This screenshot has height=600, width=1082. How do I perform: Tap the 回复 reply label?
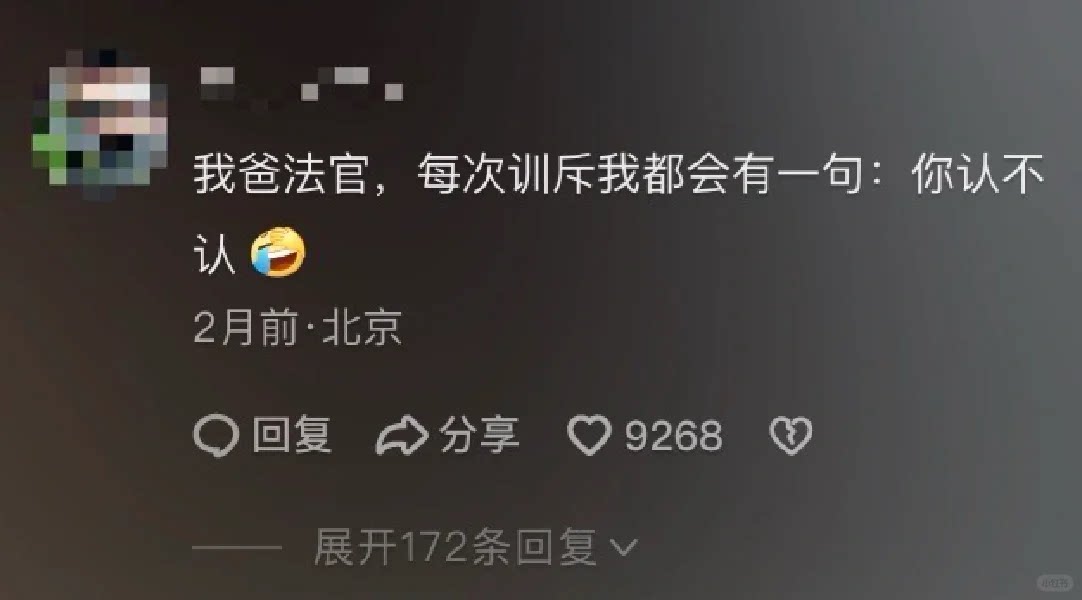click(292, 435)
